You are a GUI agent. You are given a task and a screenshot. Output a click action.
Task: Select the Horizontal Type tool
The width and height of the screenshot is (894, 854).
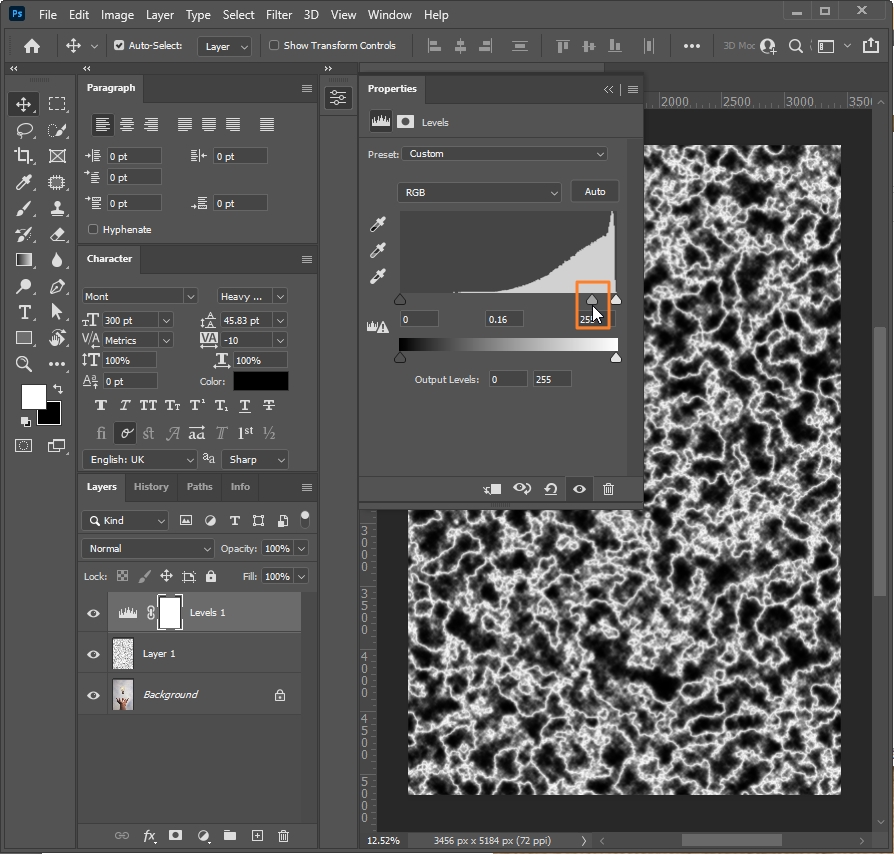point(24,312)
